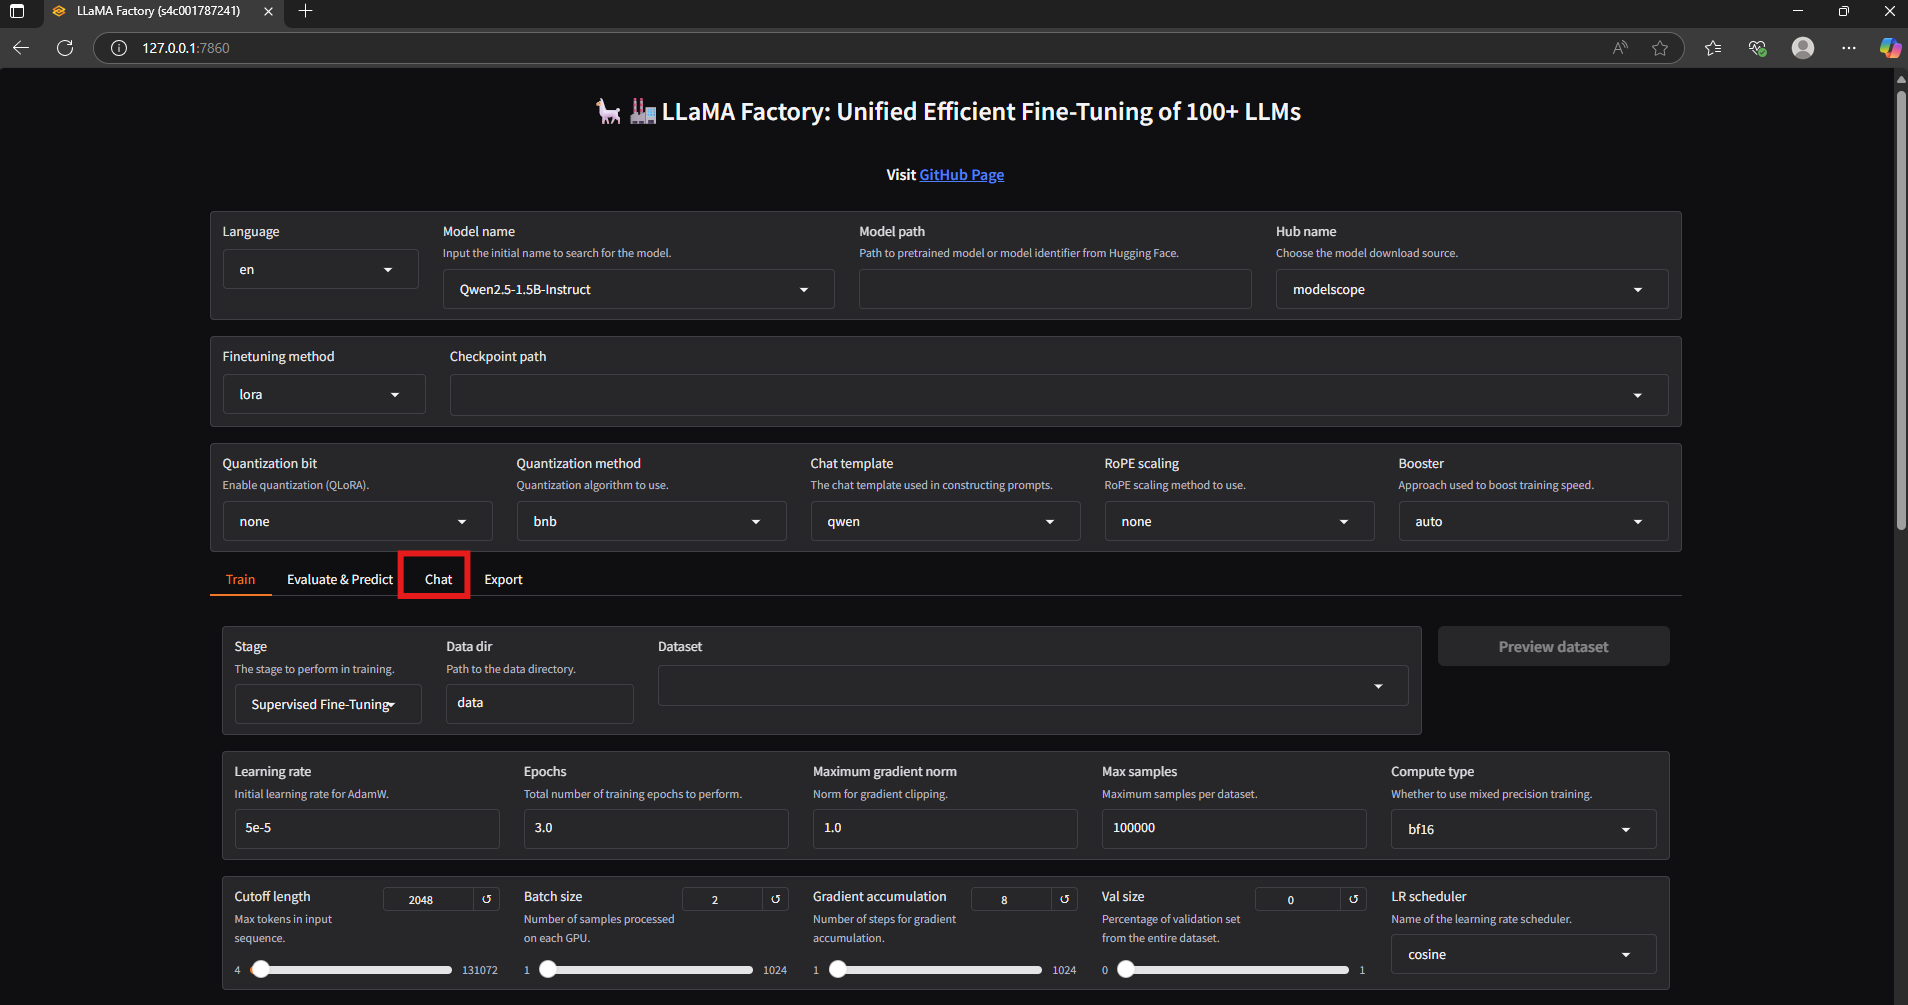This screenshot has width=1908, height=1005.
Task: Switch to the Export tab
Action: point(503,579)
